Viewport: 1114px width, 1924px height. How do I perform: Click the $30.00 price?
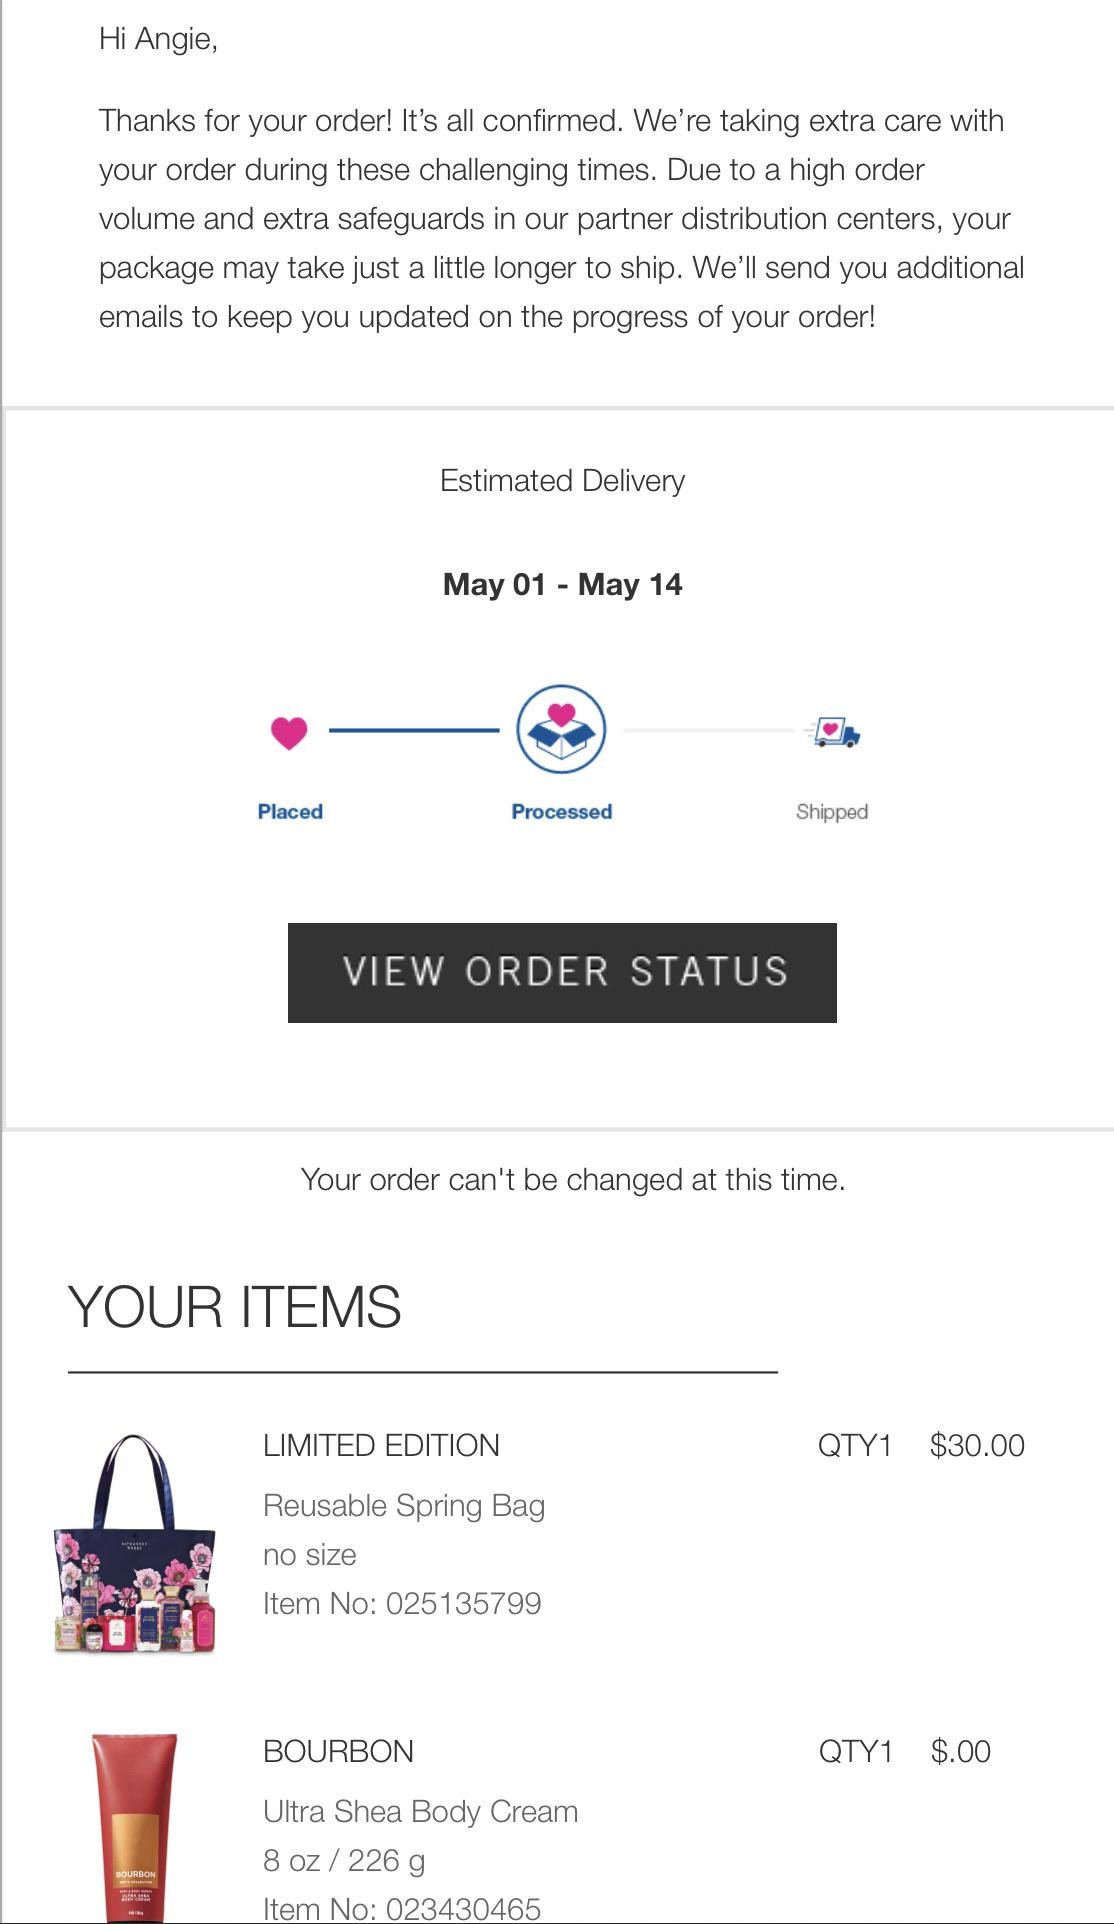(977, 1445)
